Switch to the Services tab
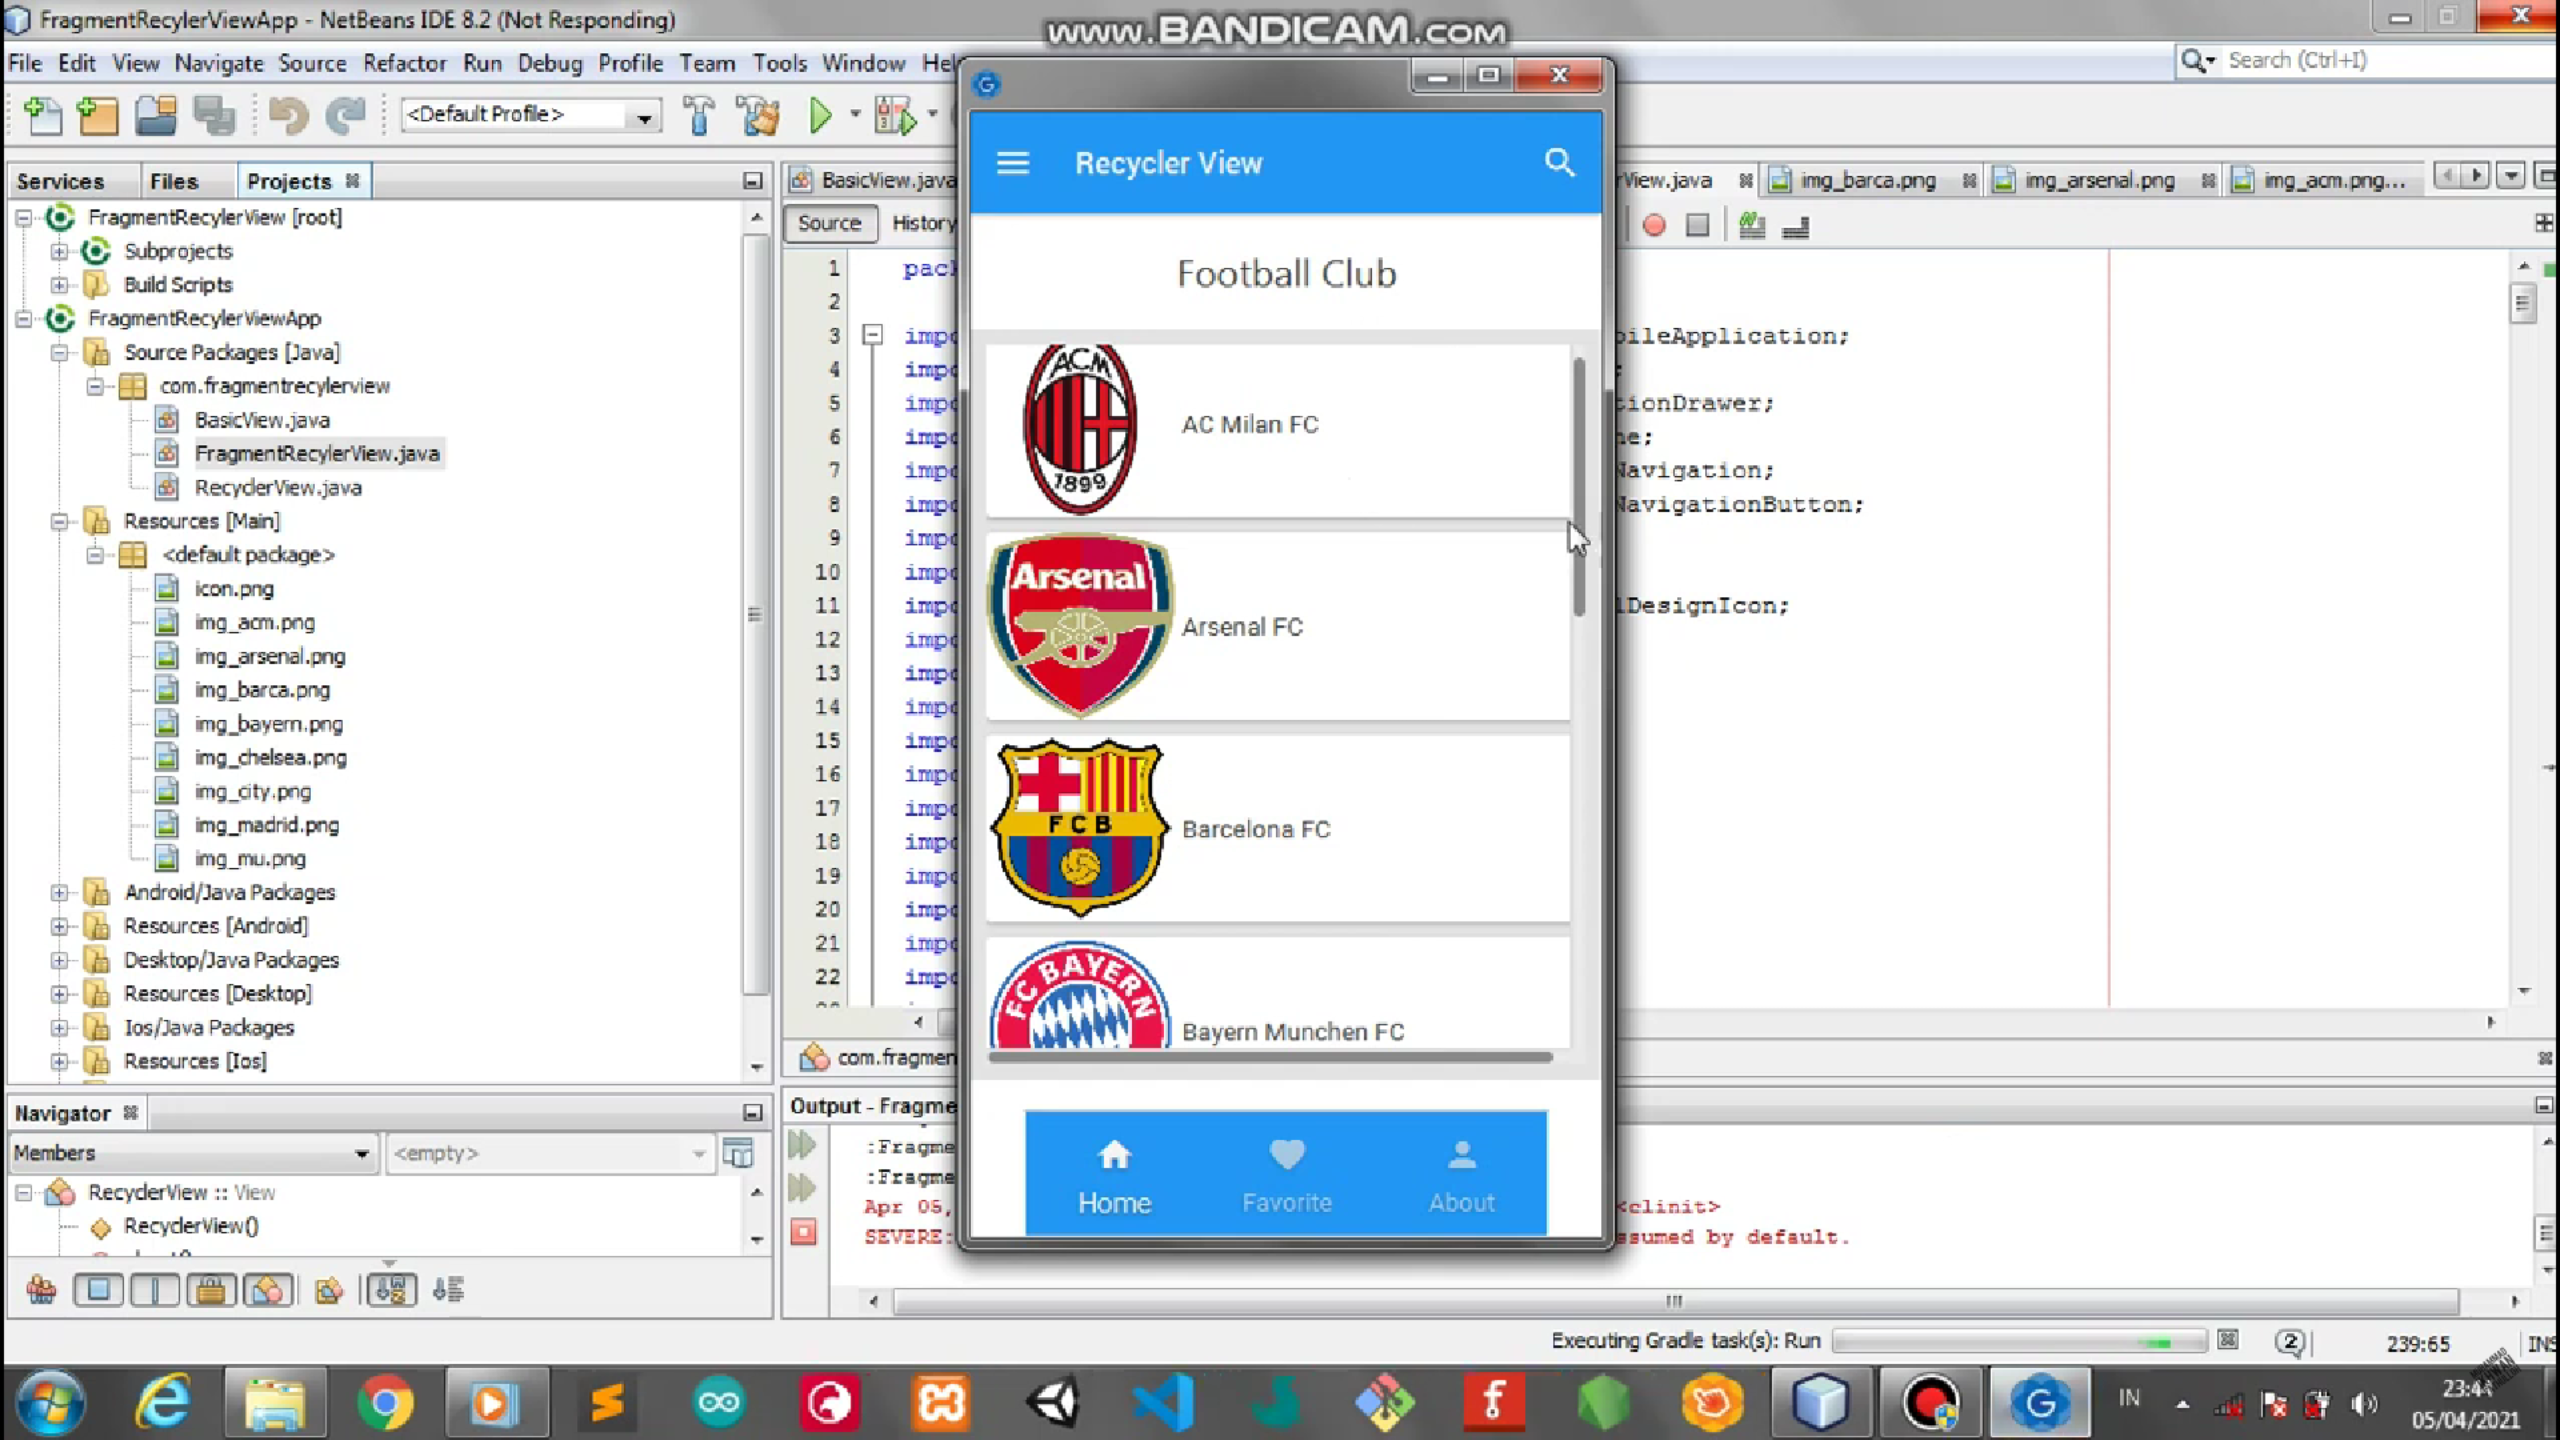Image resolution: width=2560 pixels, height=1440 pixels. (x=60, y=181)
